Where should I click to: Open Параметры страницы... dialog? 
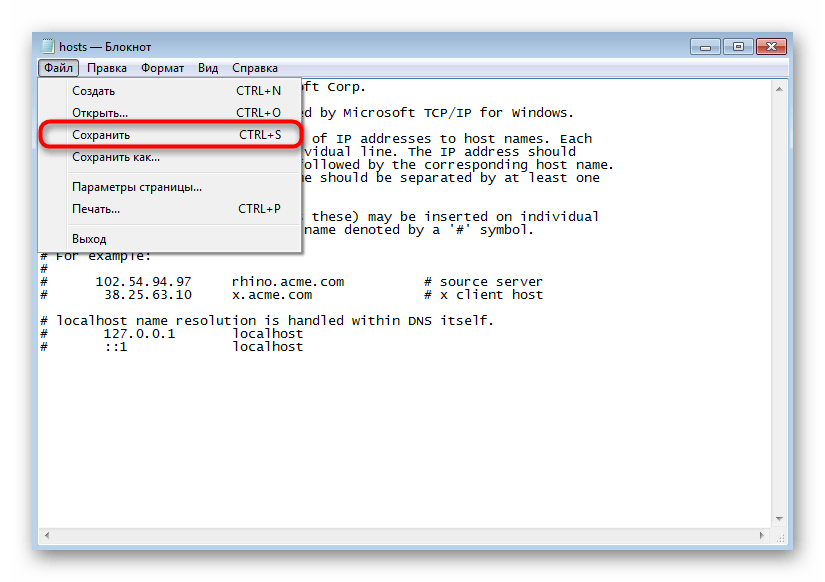170,187
